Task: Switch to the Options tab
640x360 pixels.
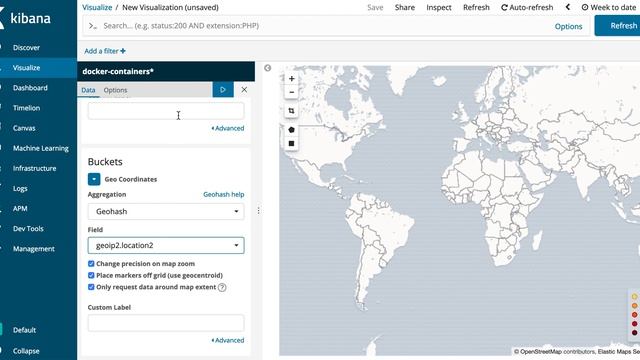Action: point(115,90)
